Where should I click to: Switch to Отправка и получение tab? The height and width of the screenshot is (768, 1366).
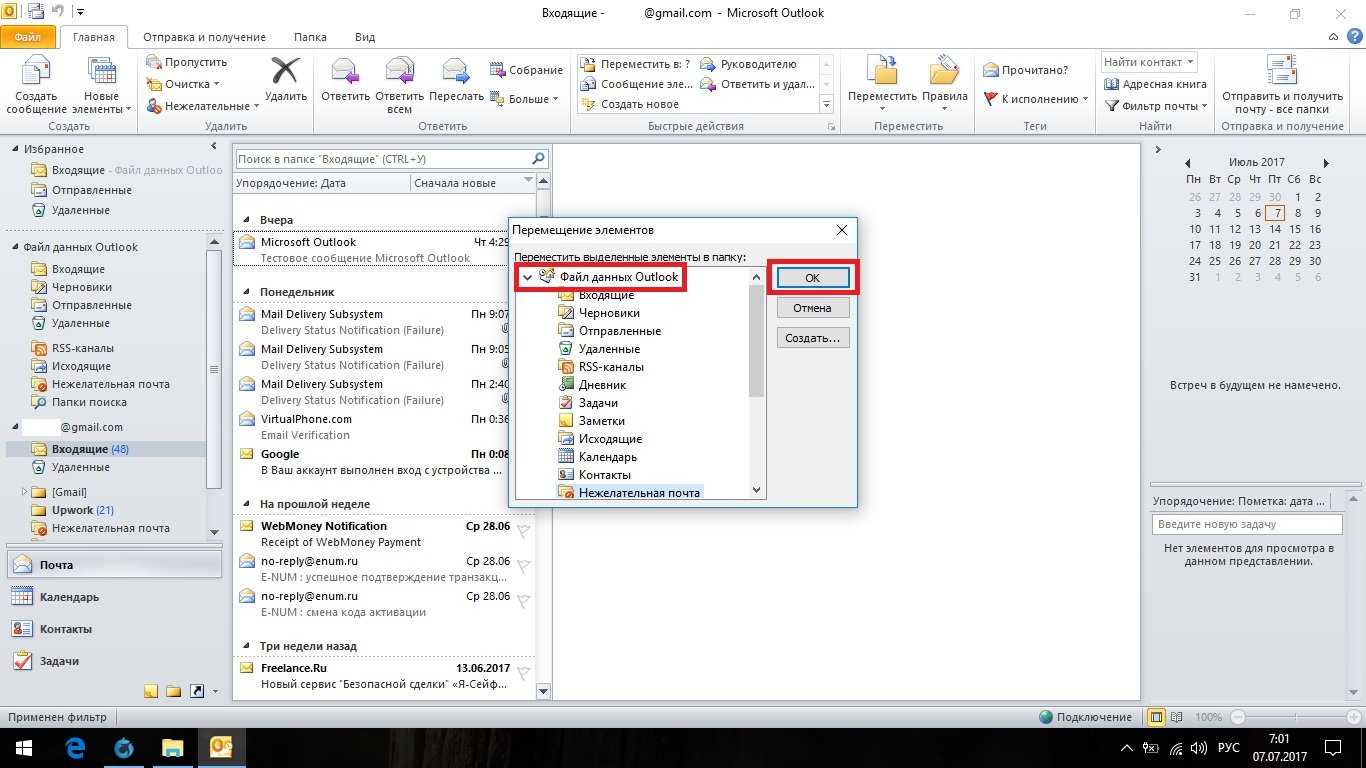[x=204, y=37]
